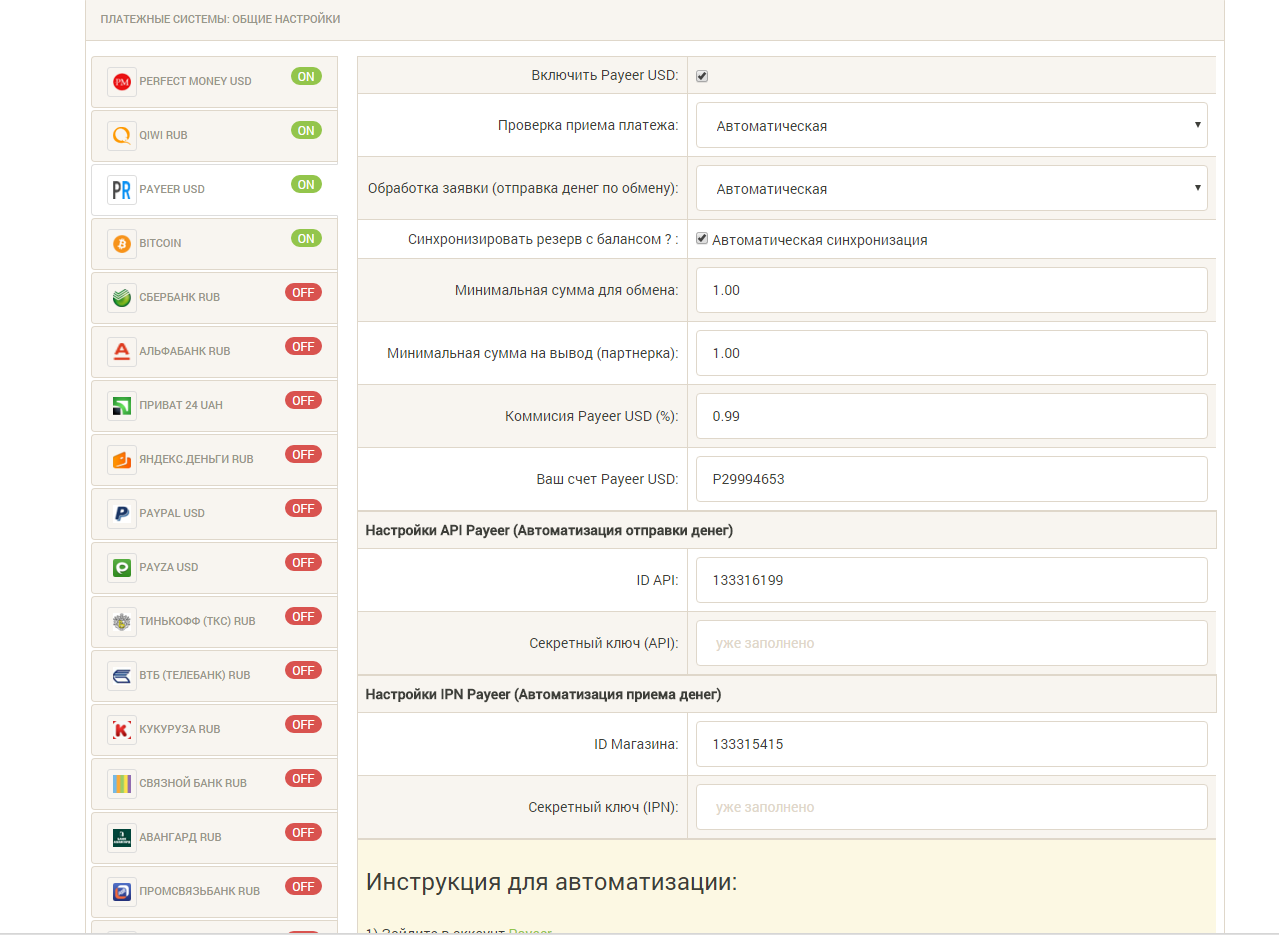Viewport: 1279px width, 935px height.
Task: Toggle the OFF badge for PayPal USD
Action: pyautogui.click(x=304, y=508)
